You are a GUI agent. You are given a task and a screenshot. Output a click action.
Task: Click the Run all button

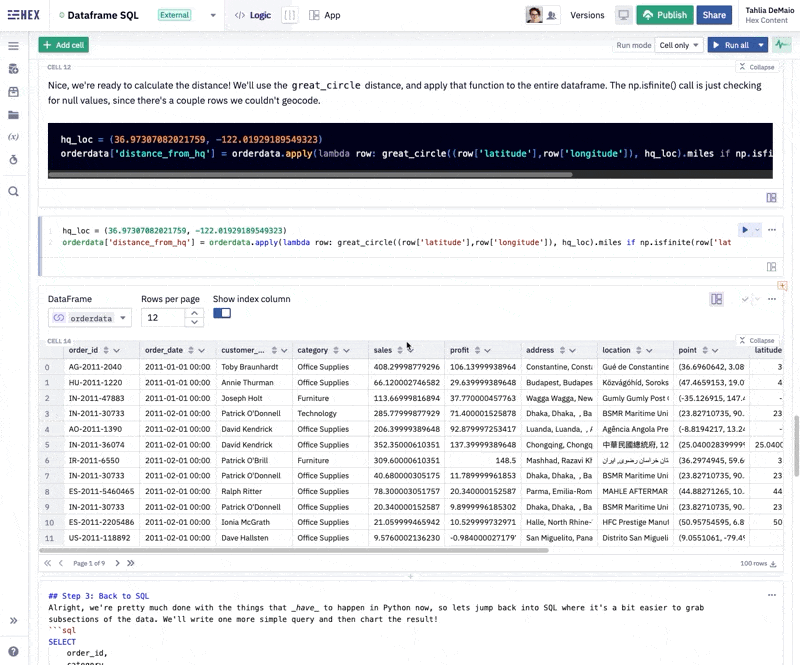coord(731,45)
